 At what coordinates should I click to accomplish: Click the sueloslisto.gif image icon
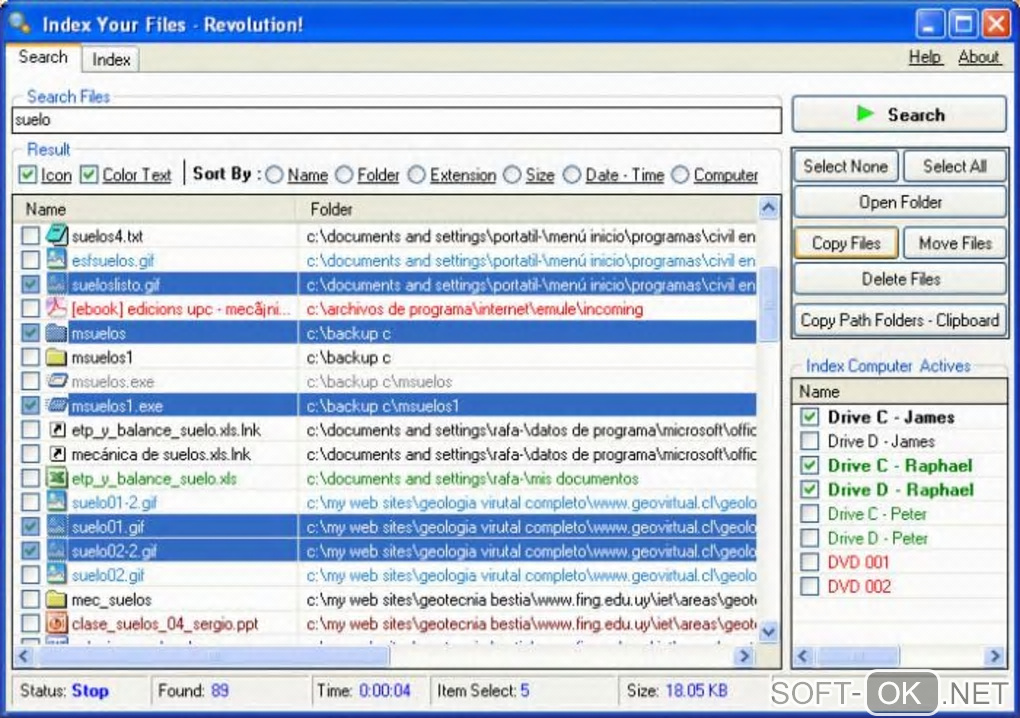(x=57, y=284)
